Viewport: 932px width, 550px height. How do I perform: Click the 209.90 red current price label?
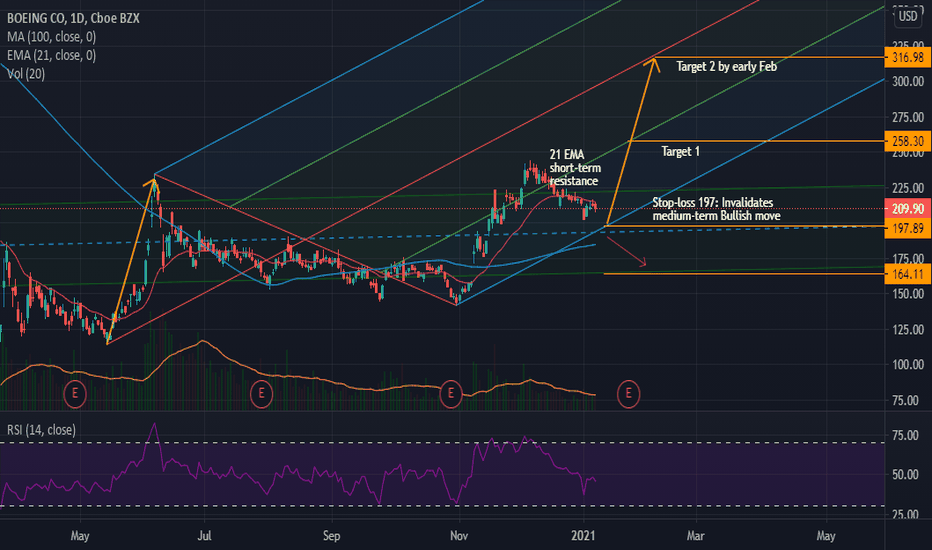(908, 209)
